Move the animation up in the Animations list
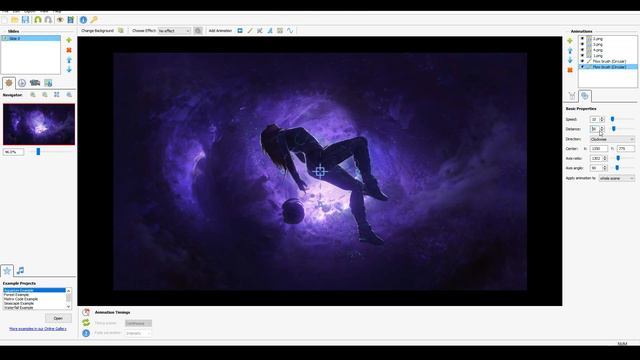Image resolution: width=640 pixels, height=360 pixels. (570, 51)
